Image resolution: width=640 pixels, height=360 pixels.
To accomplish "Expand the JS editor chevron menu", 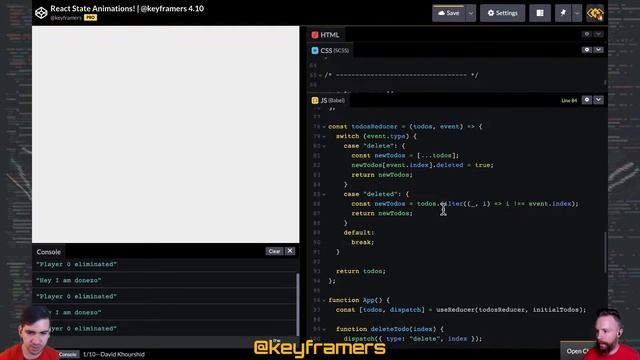I will point(598,100).
